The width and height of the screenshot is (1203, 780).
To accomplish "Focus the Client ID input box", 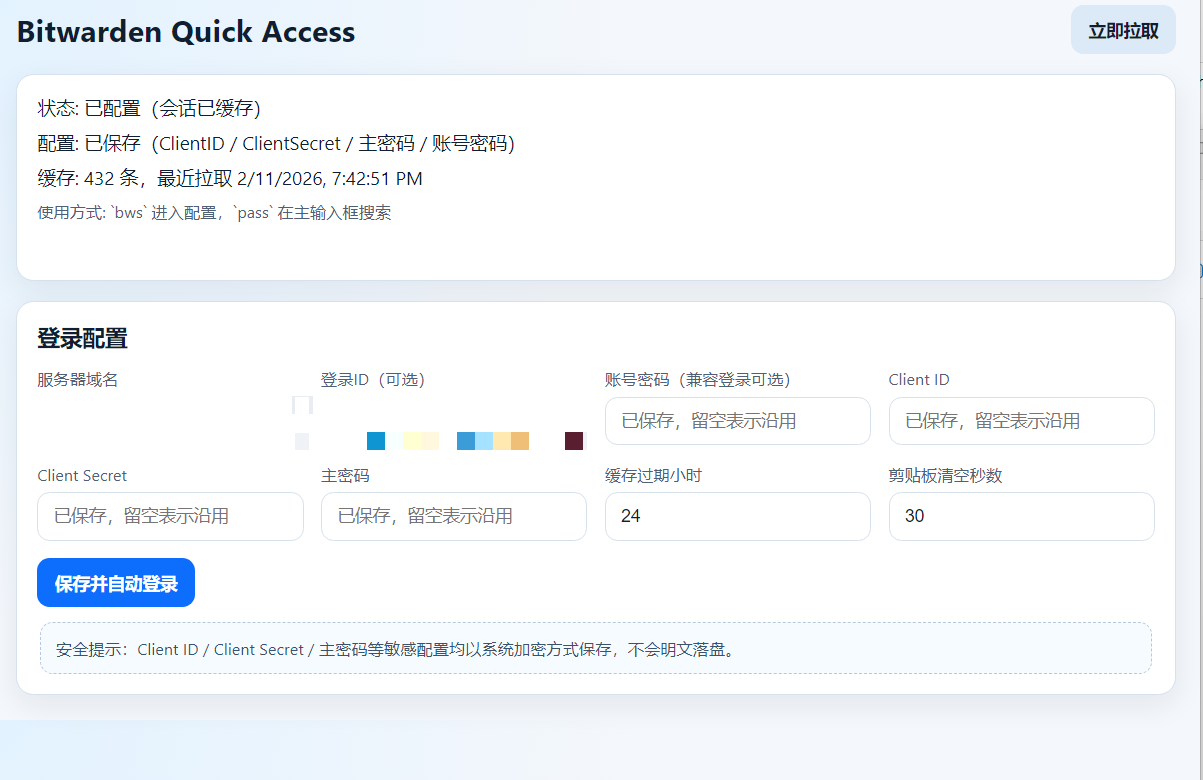I will pyautogui.click(x=1022, y=421).
